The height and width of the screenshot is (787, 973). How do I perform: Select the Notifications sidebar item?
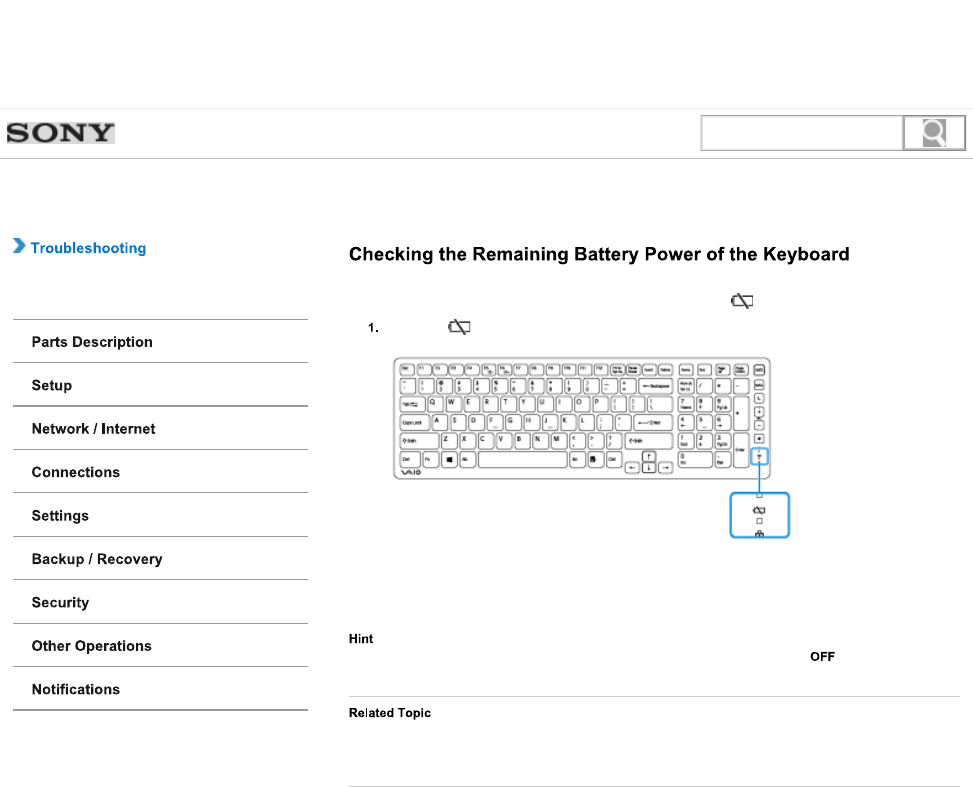(x=76, y=689)
